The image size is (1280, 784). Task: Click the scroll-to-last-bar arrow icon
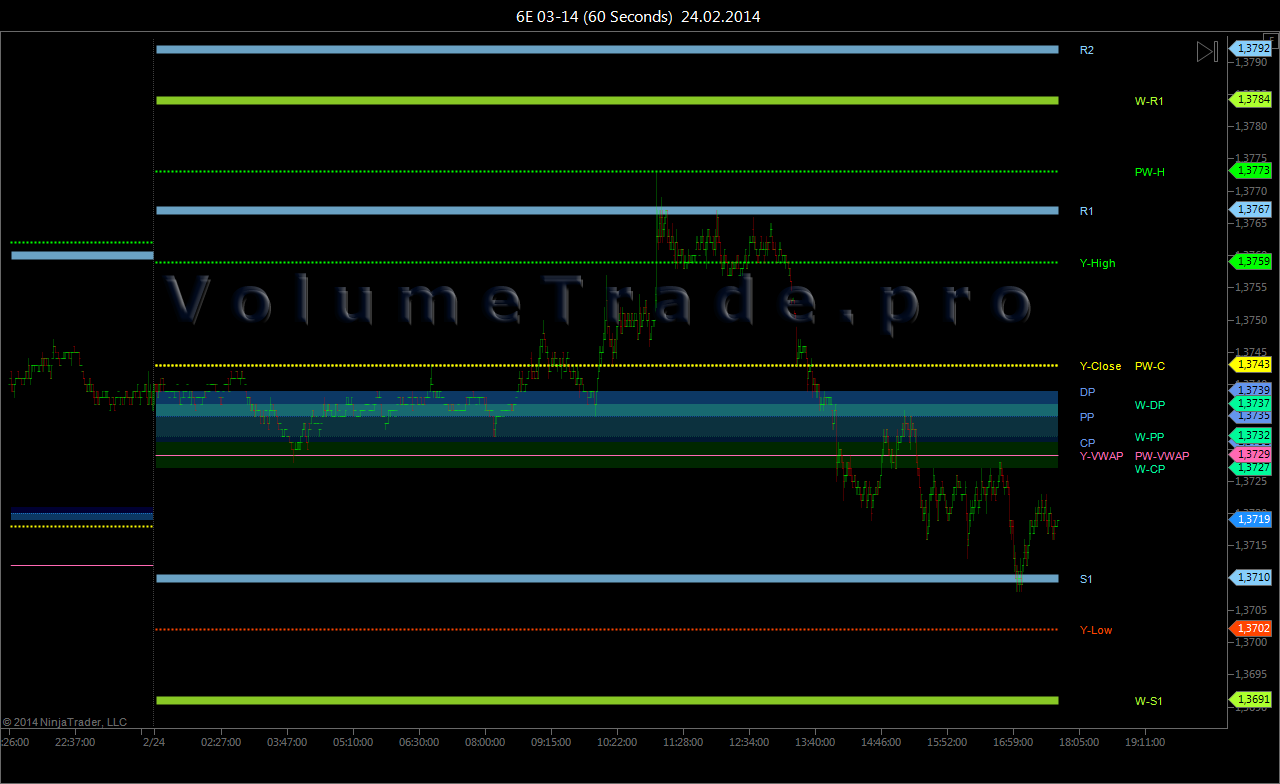[x=1207, y=51]
